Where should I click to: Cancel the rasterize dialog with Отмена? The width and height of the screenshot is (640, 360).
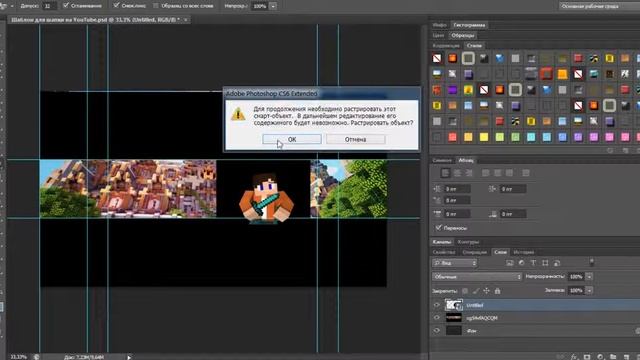[355, 139]
